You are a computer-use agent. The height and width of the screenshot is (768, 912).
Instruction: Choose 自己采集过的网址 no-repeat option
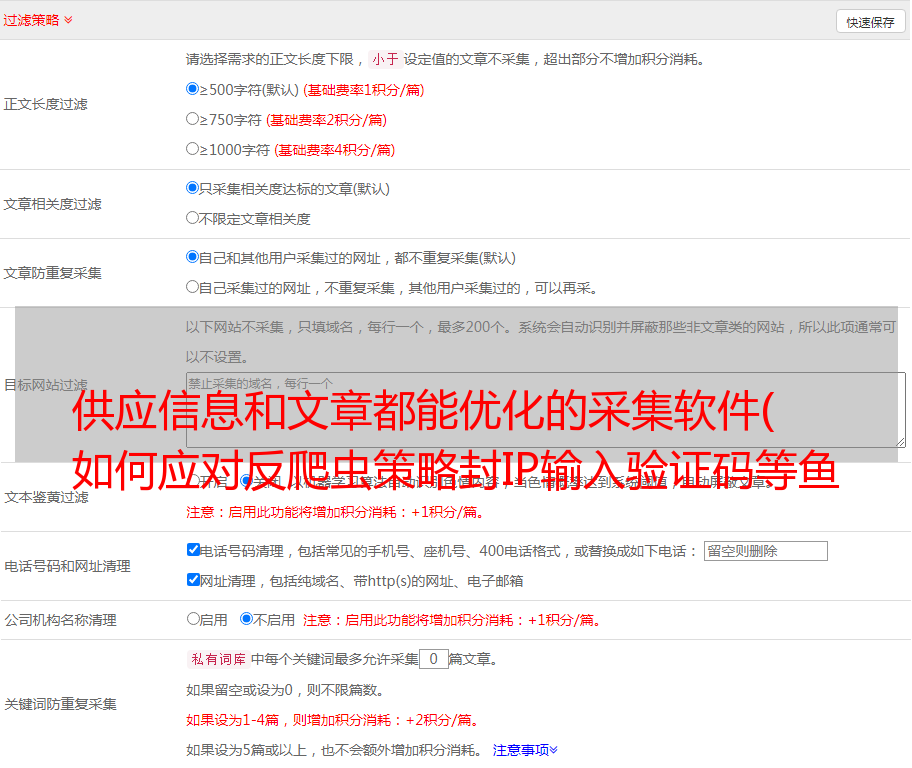(193, 287)
